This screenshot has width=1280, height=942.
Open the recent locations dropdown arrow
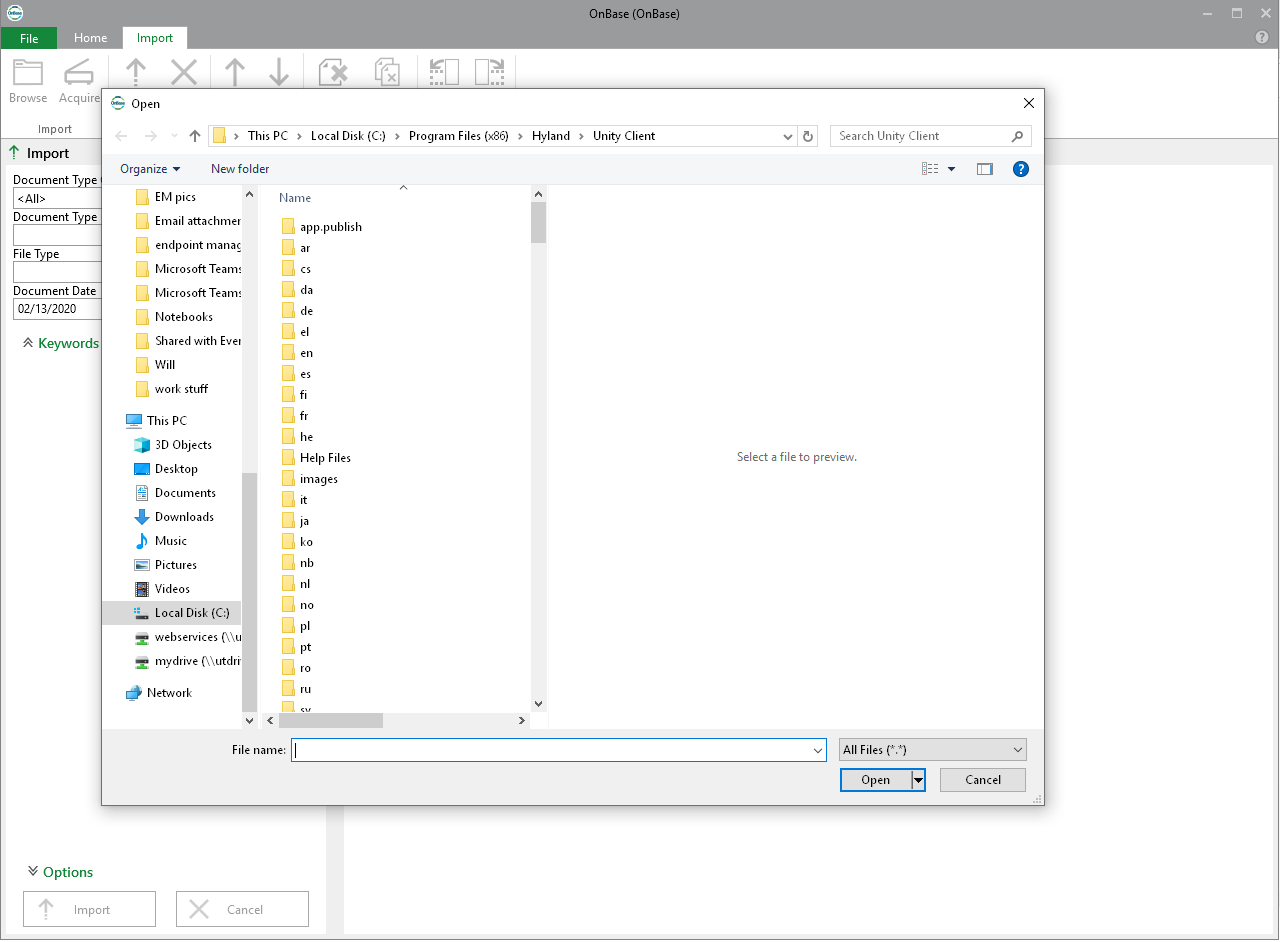click(174, 136)
